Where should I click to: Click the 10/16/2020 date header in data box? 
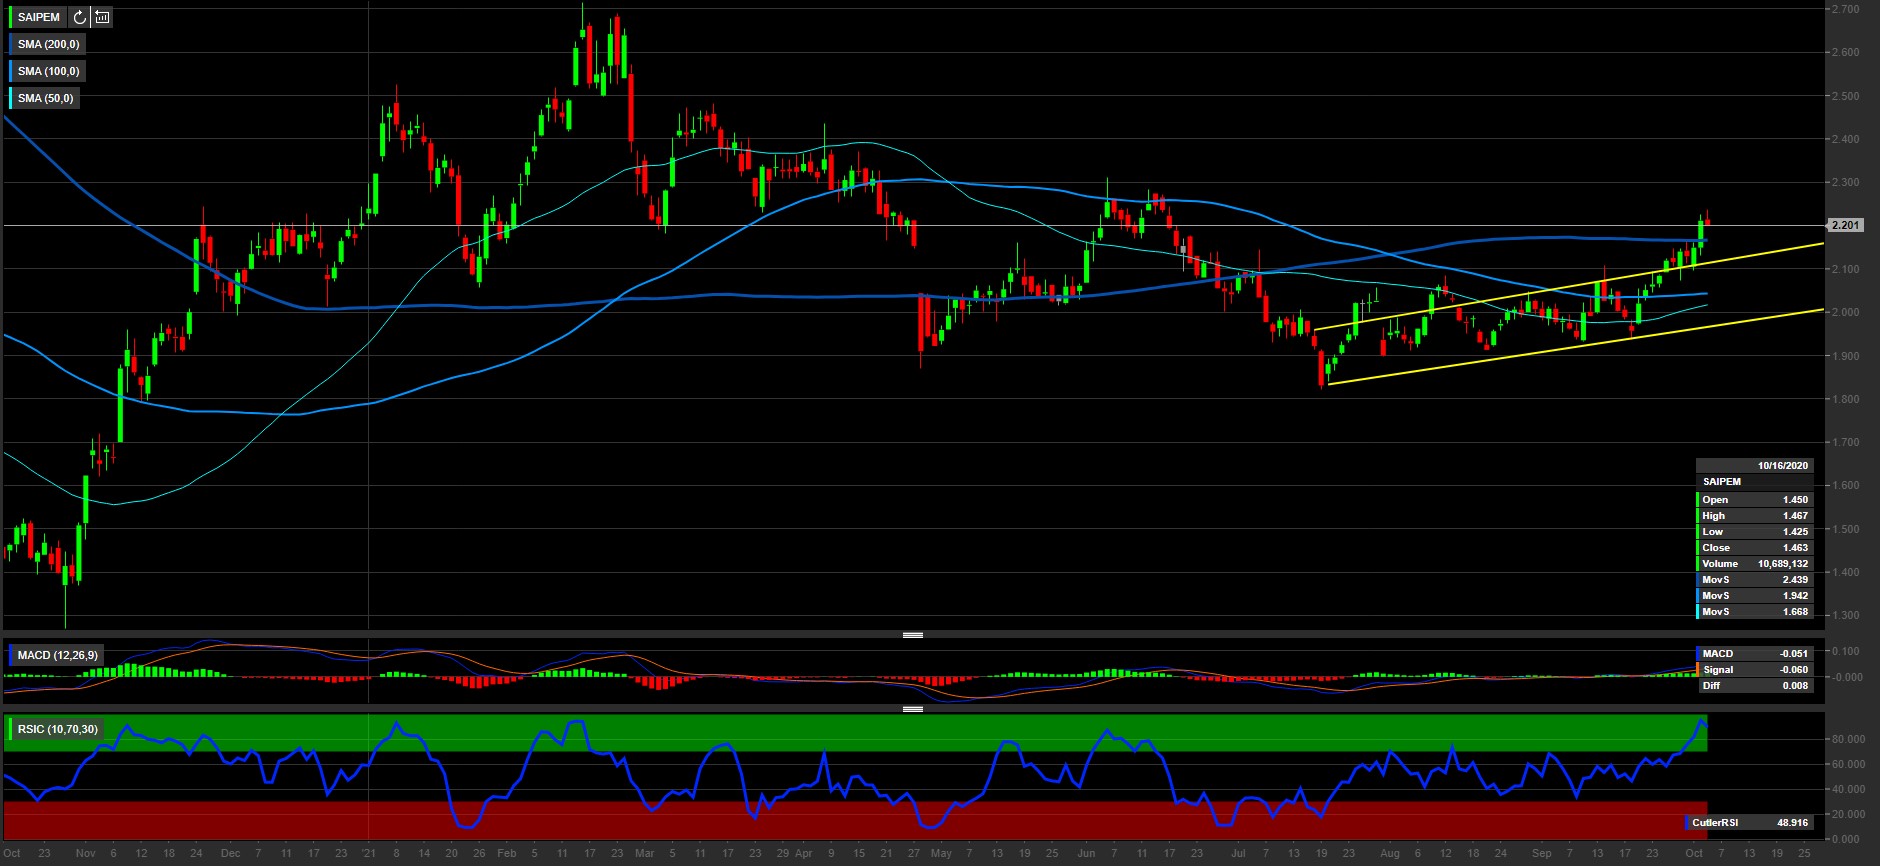[x=1782, y=466]
